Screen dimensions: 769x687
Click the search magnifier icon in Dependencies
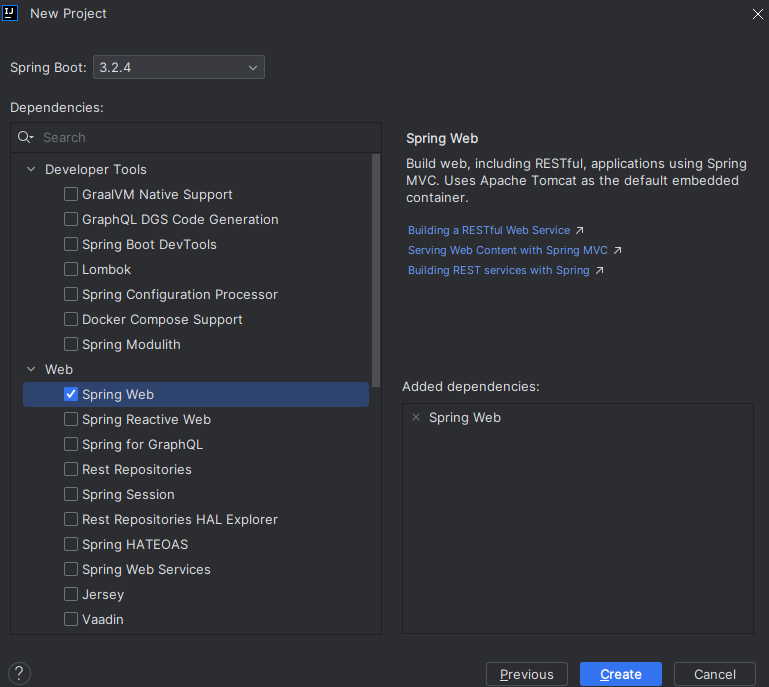(x=25, y=137)
